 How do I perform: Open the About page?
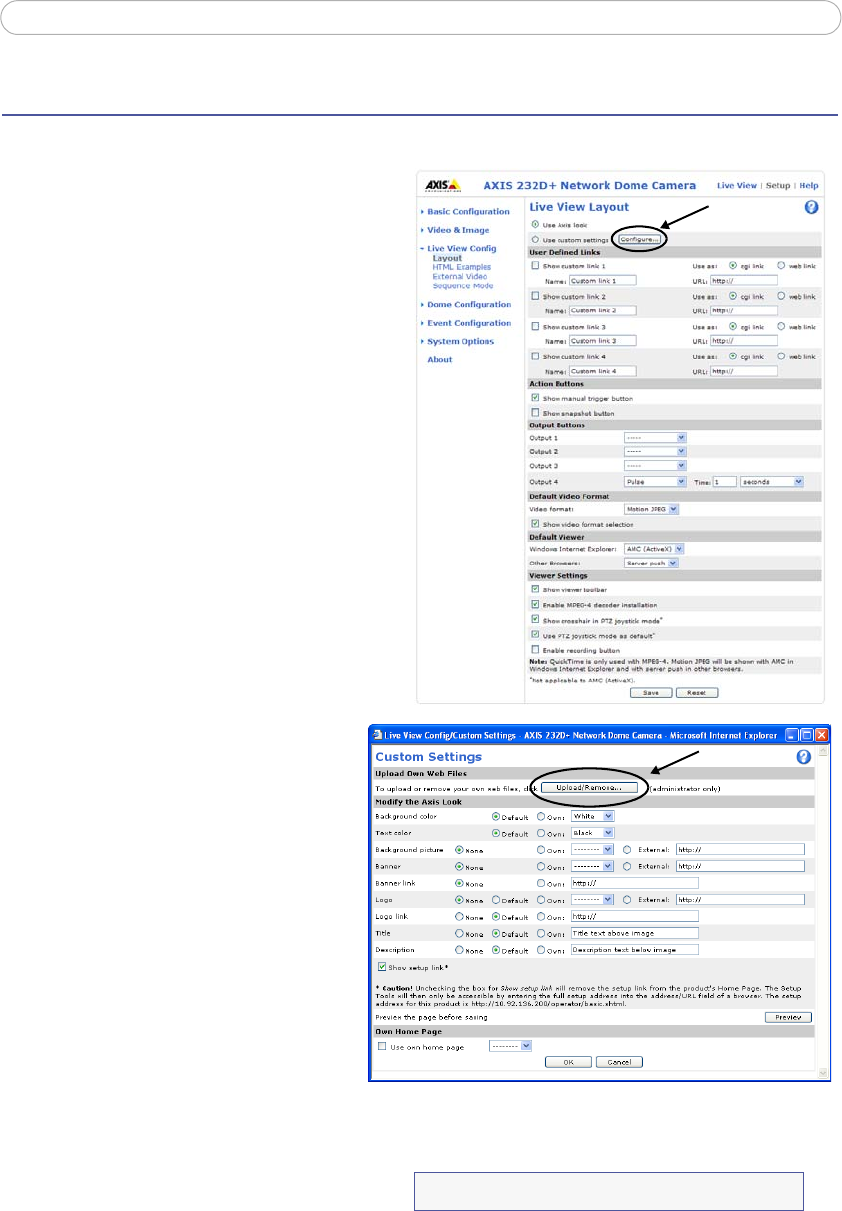439,359
